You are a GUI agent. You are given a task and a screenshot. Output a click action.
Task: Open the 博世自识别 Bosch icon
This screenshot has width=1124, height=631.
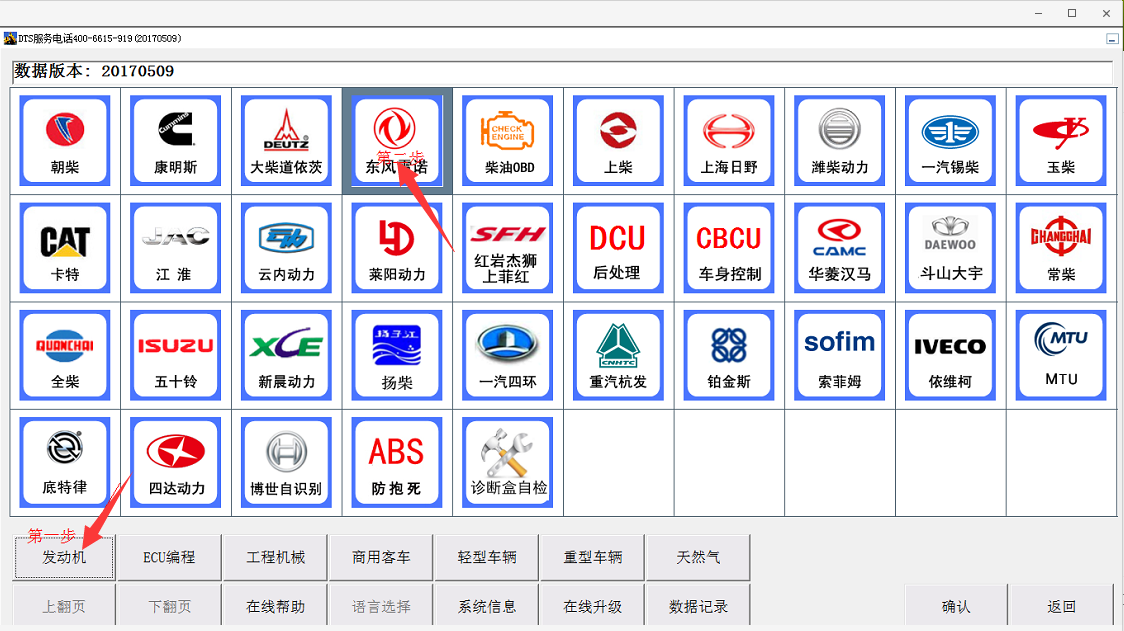286,462
